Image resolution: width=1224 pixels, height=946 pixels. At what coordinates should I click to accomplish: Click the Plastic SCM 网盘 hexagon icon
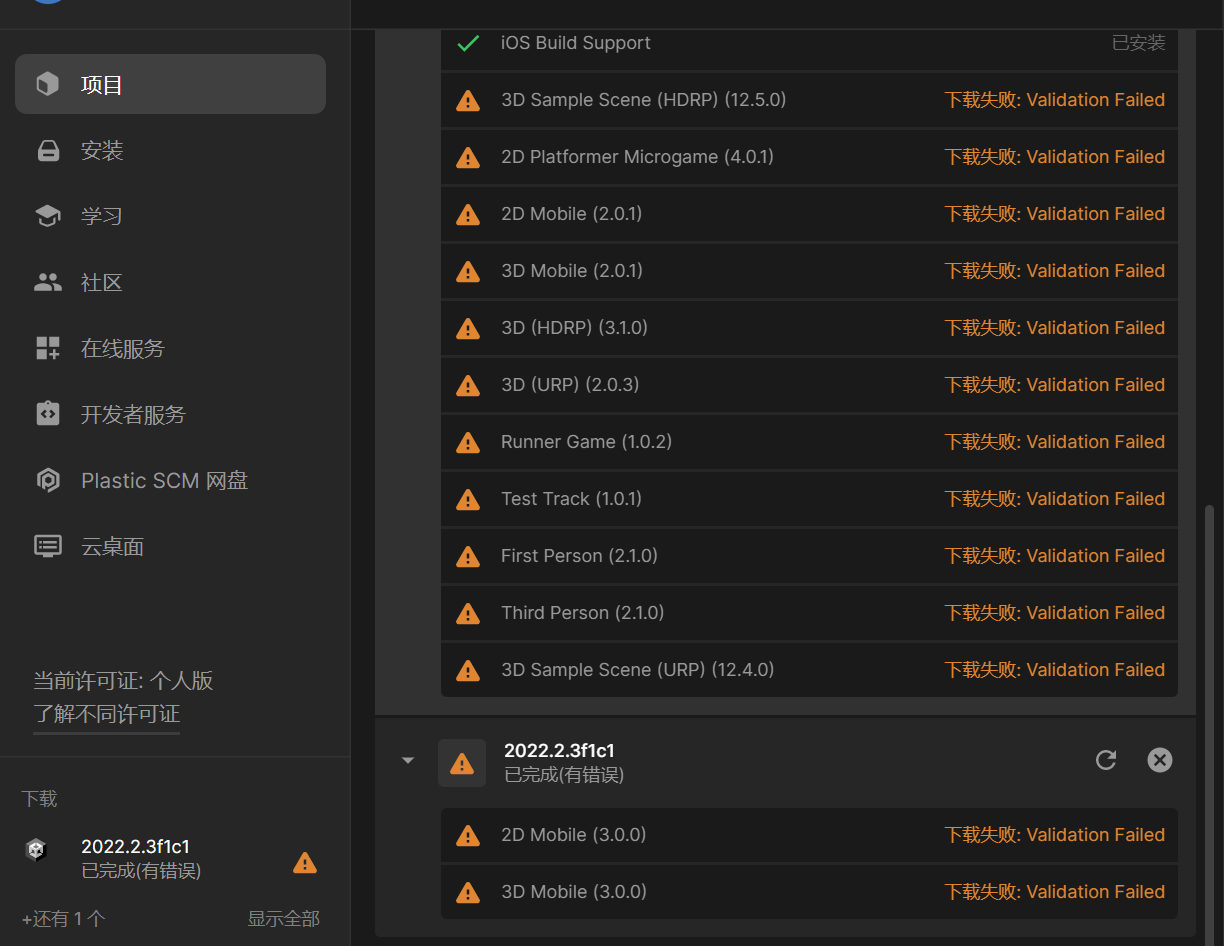tap(48, 481)
